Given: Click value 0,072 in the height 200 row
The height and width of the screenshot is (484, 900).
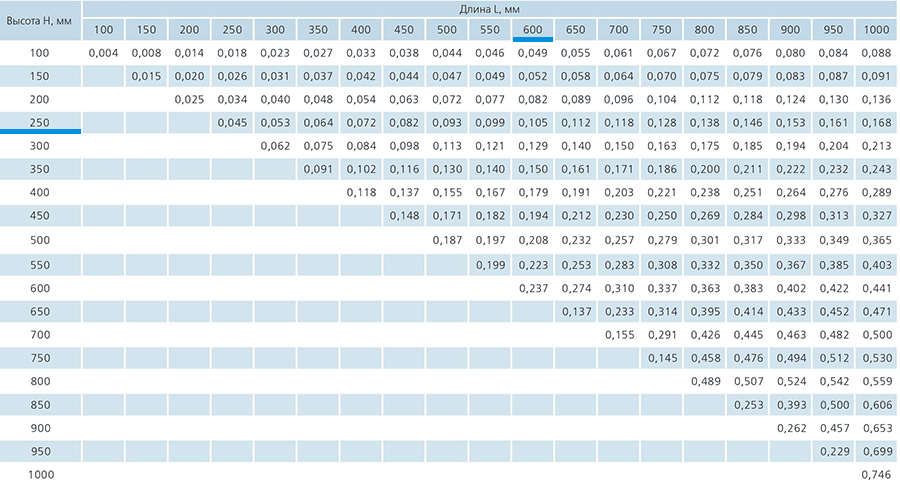Looking at the screenshot, I should 447,100.
